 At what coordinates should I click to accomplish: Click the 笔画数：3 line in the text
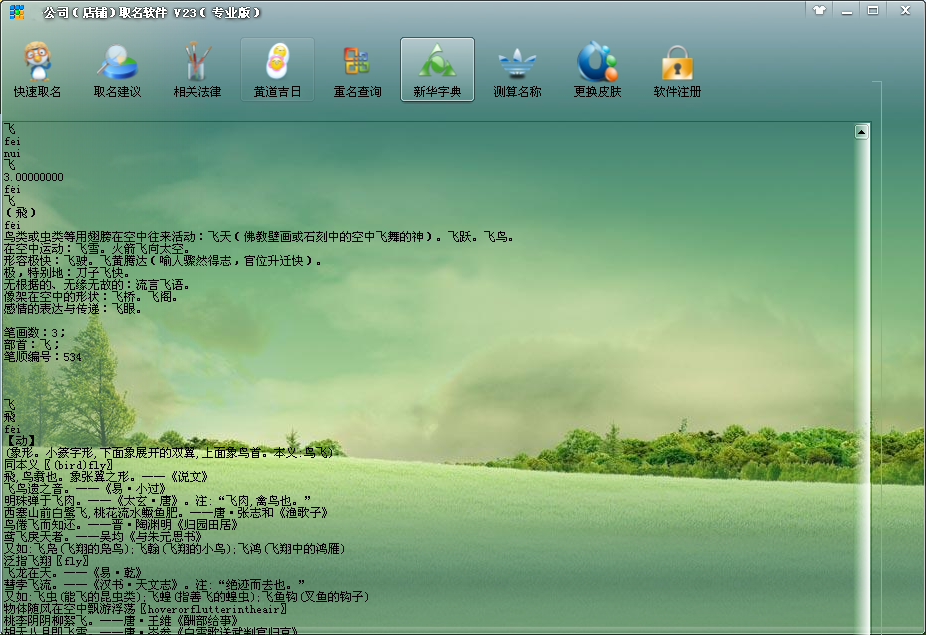35,331
